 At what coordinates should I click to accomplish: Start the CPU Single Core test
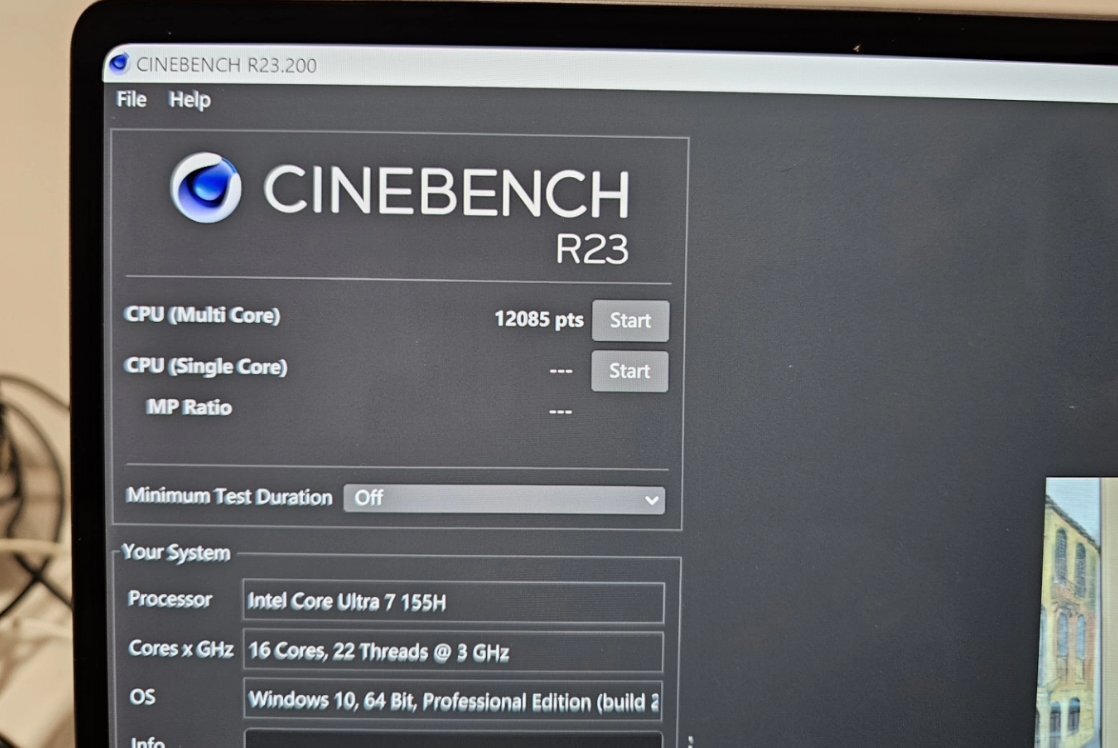(629, 371)
